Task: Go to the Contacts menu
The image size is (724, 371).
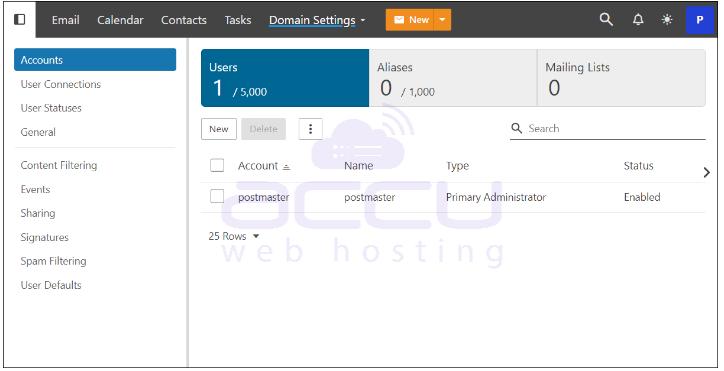Action: pos(183,20)
